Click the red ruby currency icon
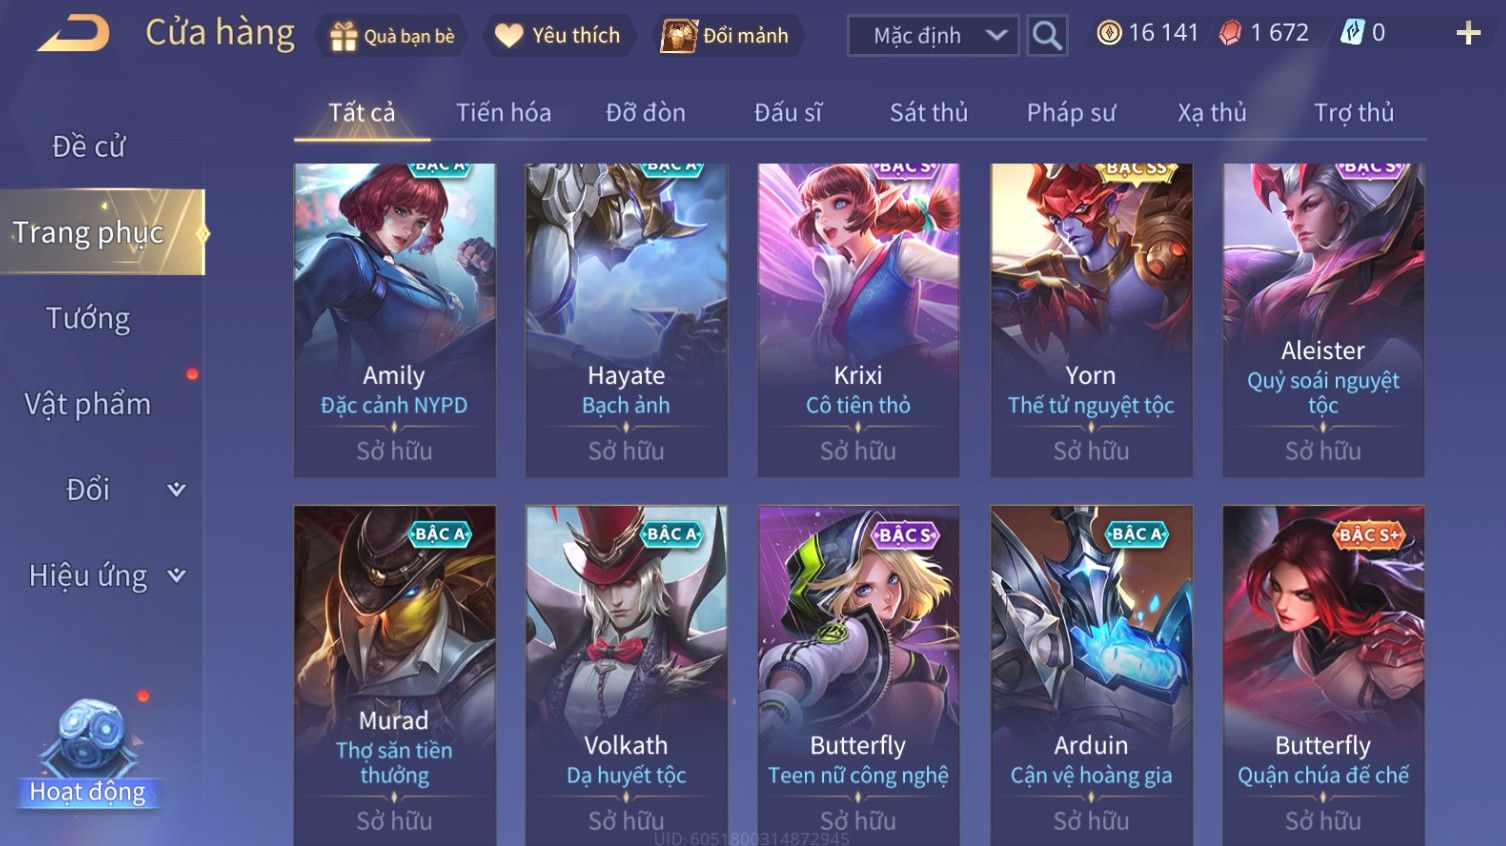The height and width of the screenshot is (846, 1506). 1230,33
